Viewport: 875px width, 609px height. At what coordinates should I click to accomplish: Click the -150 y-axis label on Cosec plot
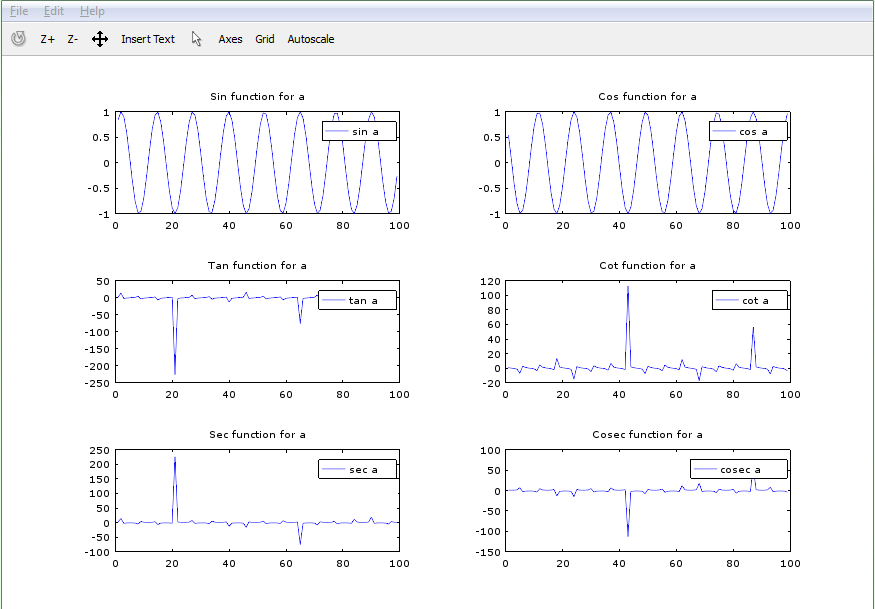pos(487,552)
